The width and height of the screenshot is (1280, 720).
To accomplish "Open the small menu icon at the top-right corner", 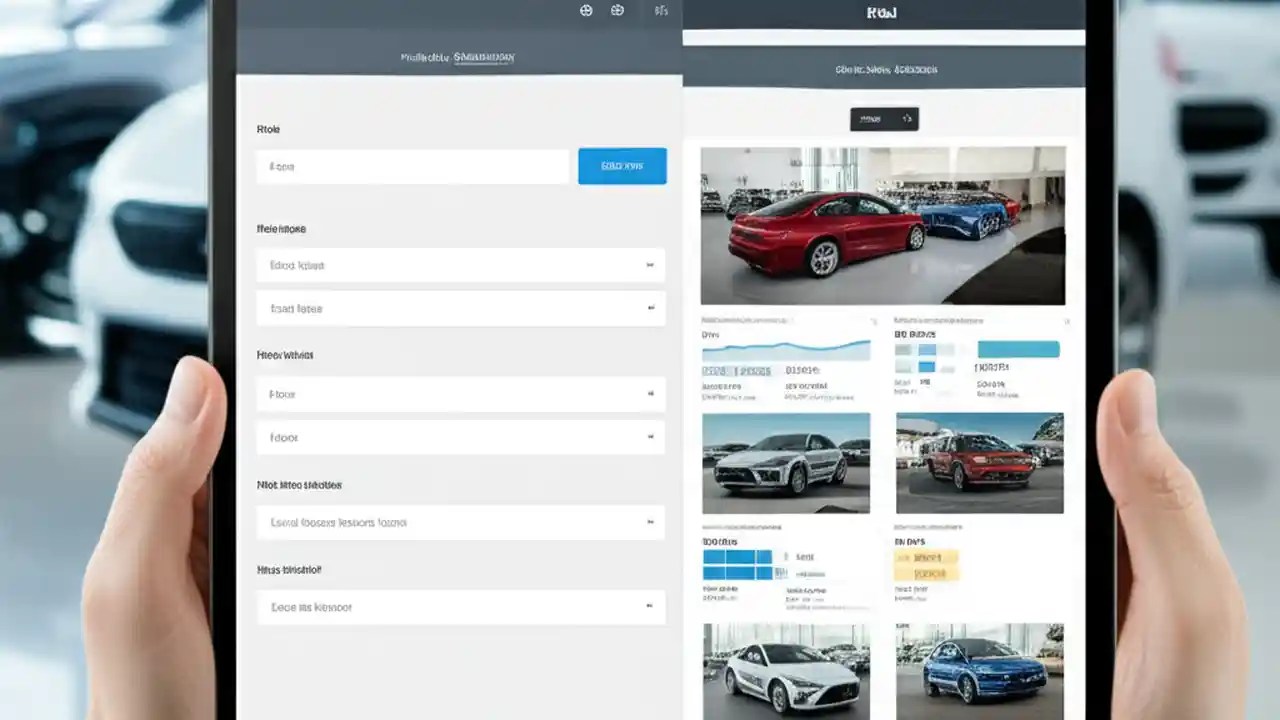I will (659, 10).
